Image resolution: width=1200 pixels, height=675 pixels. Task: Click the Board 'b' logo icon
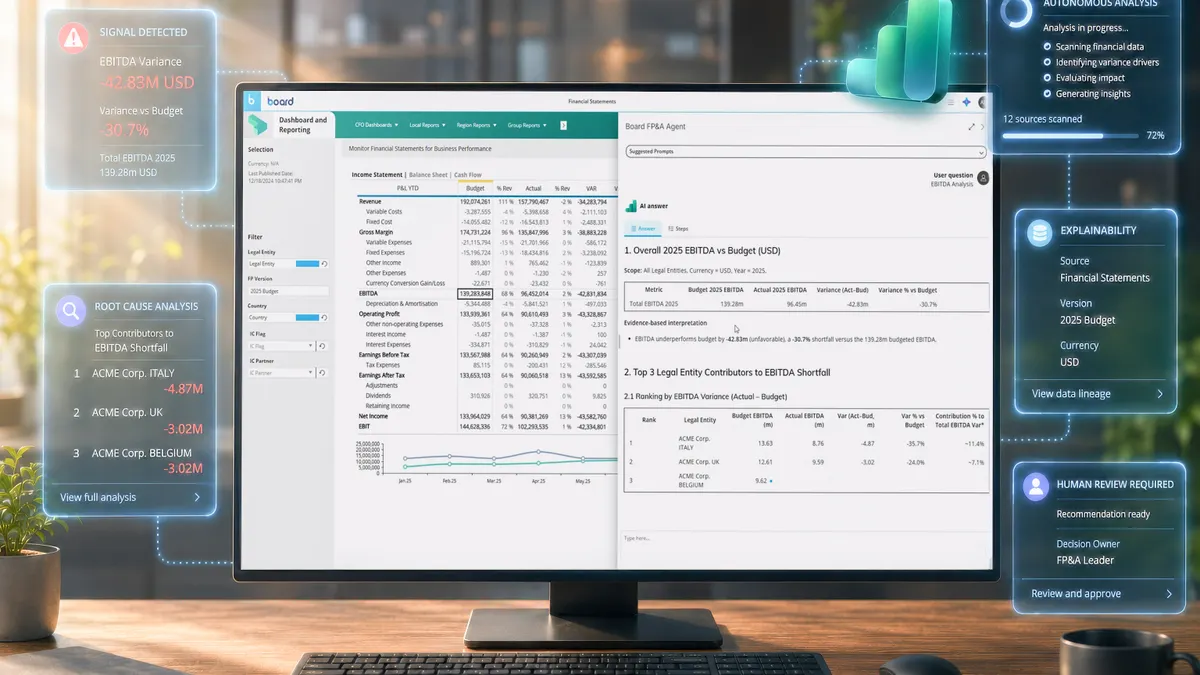tap(252, 101)
